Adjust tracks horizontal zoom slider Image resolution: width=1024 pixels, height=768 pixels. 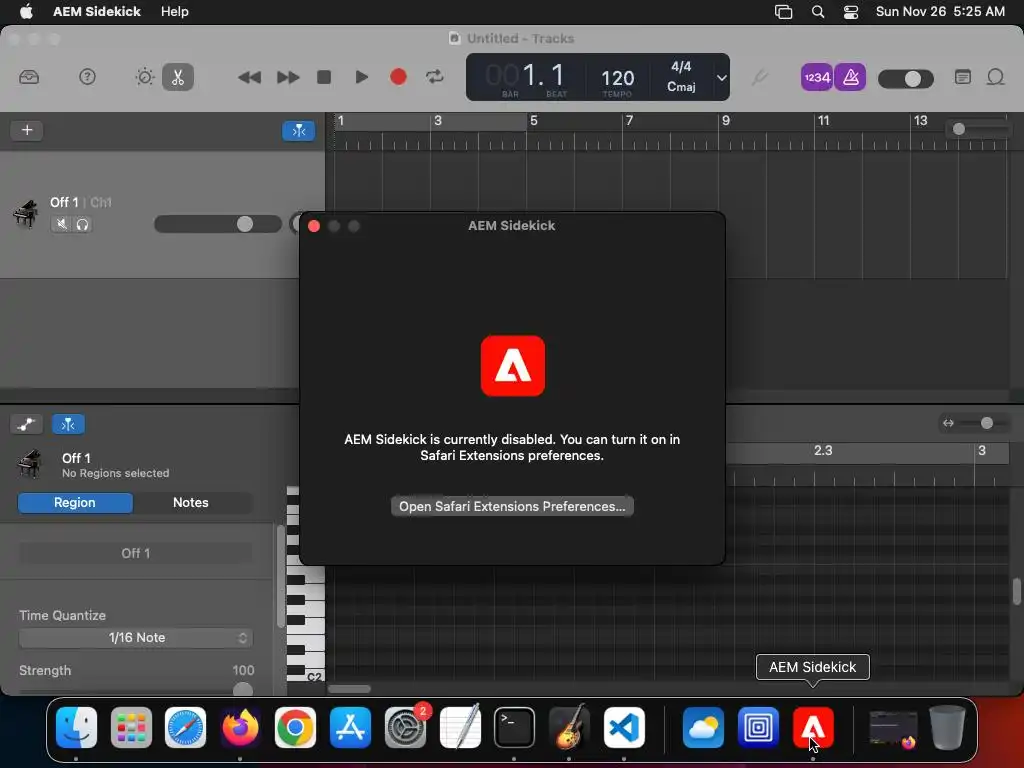[978, 129]
